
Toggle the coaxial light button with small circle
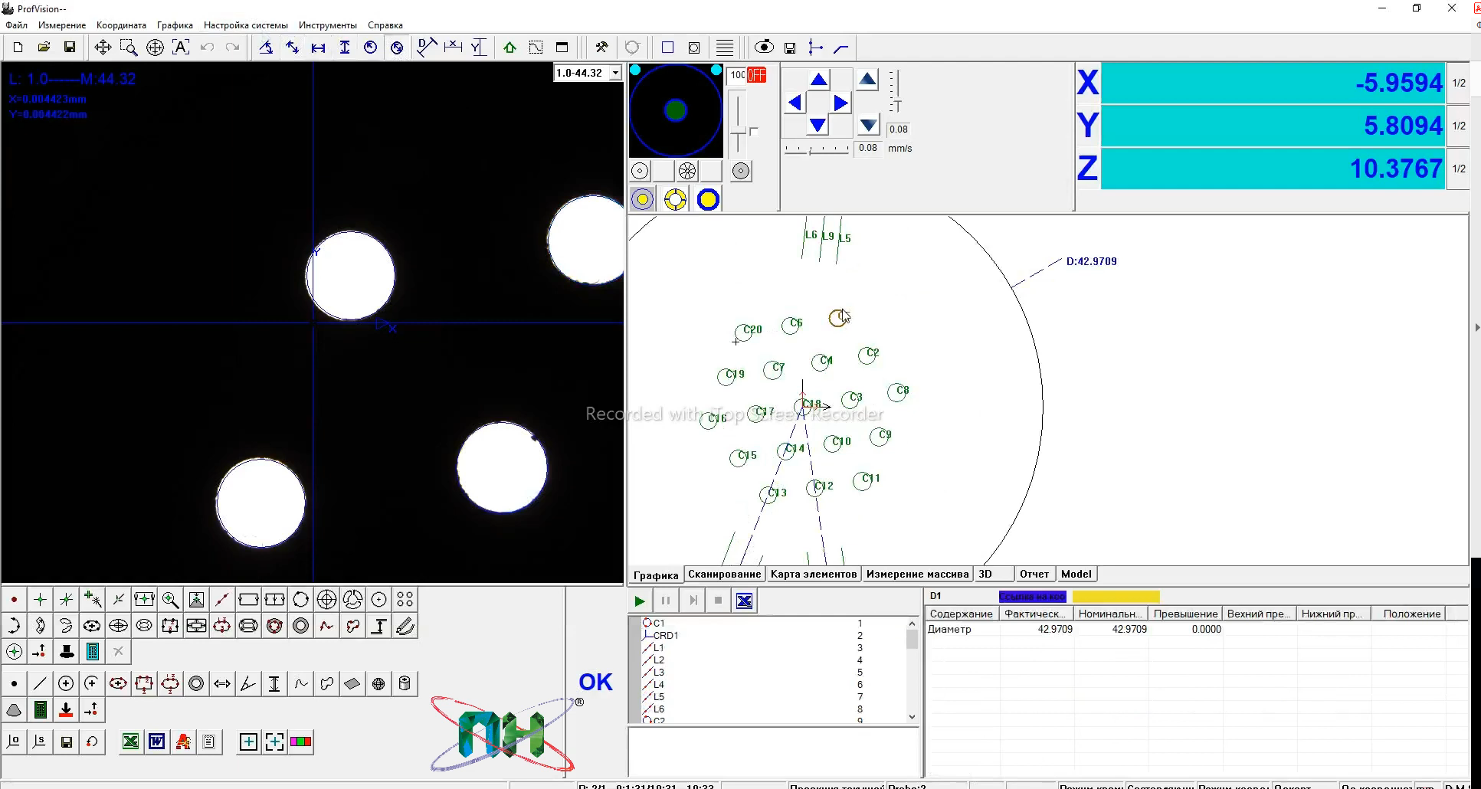[640, 171]
